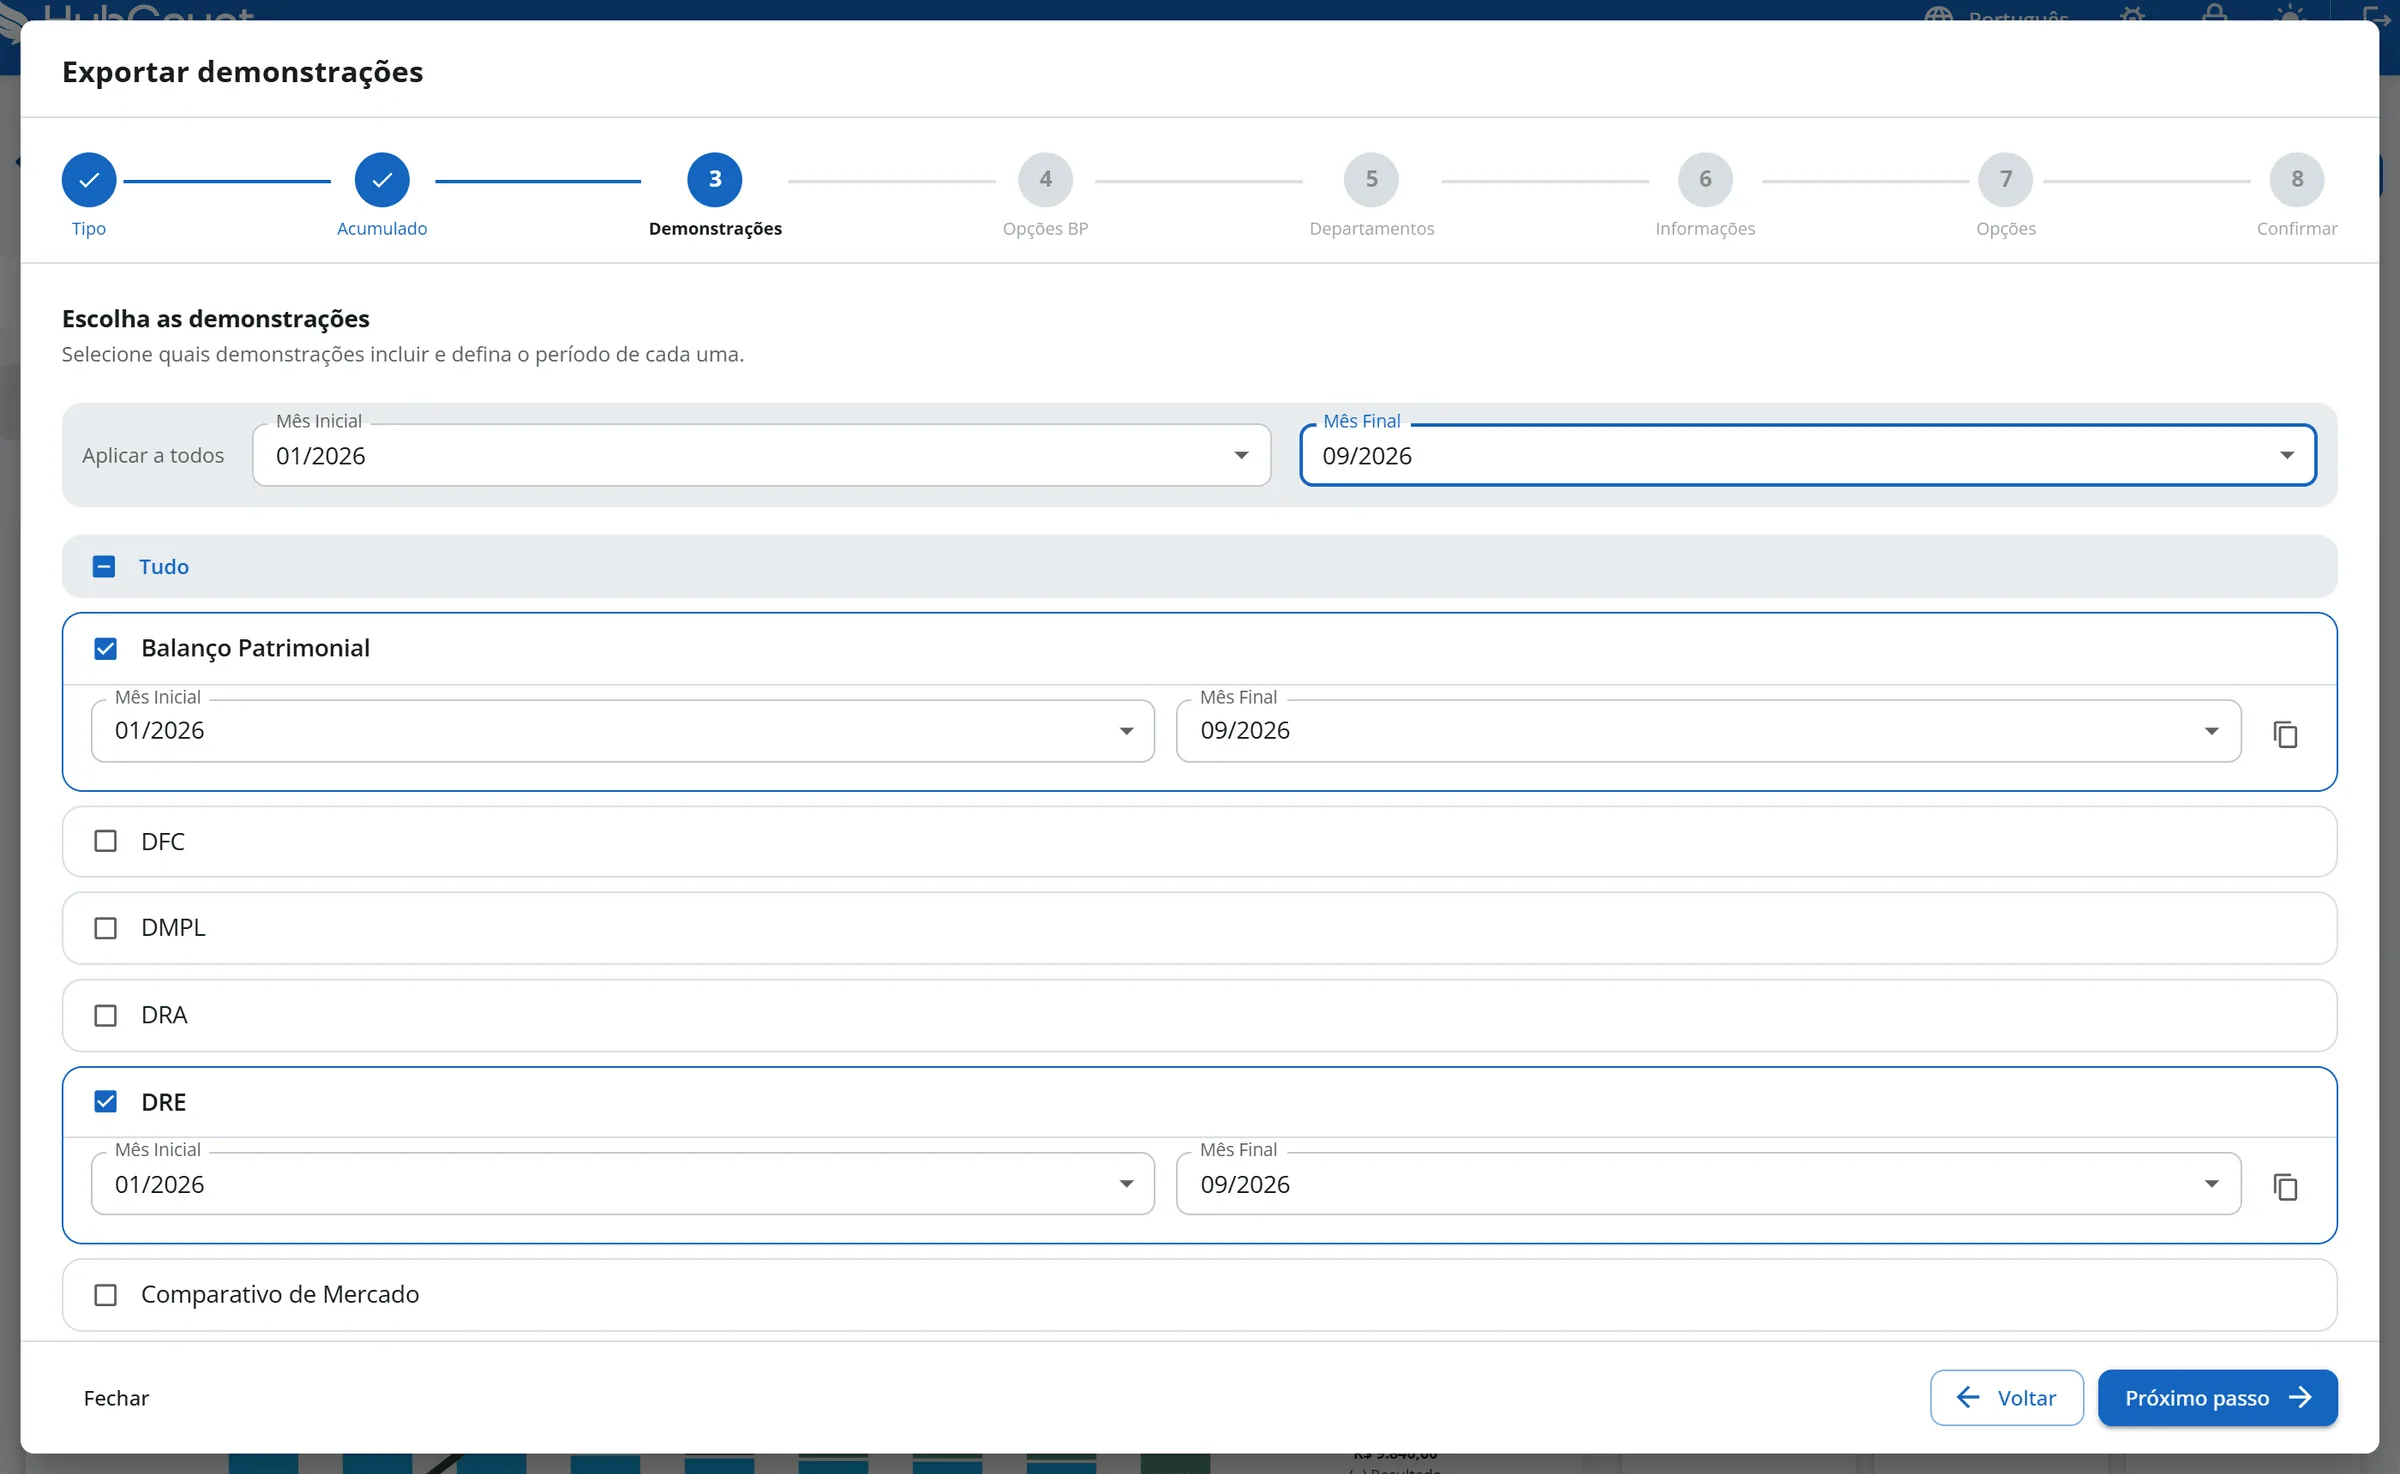
Task: Open Aplicar a todos Mês Inicial dropdown
Action: pyautogui.click(x=761, y=455)
